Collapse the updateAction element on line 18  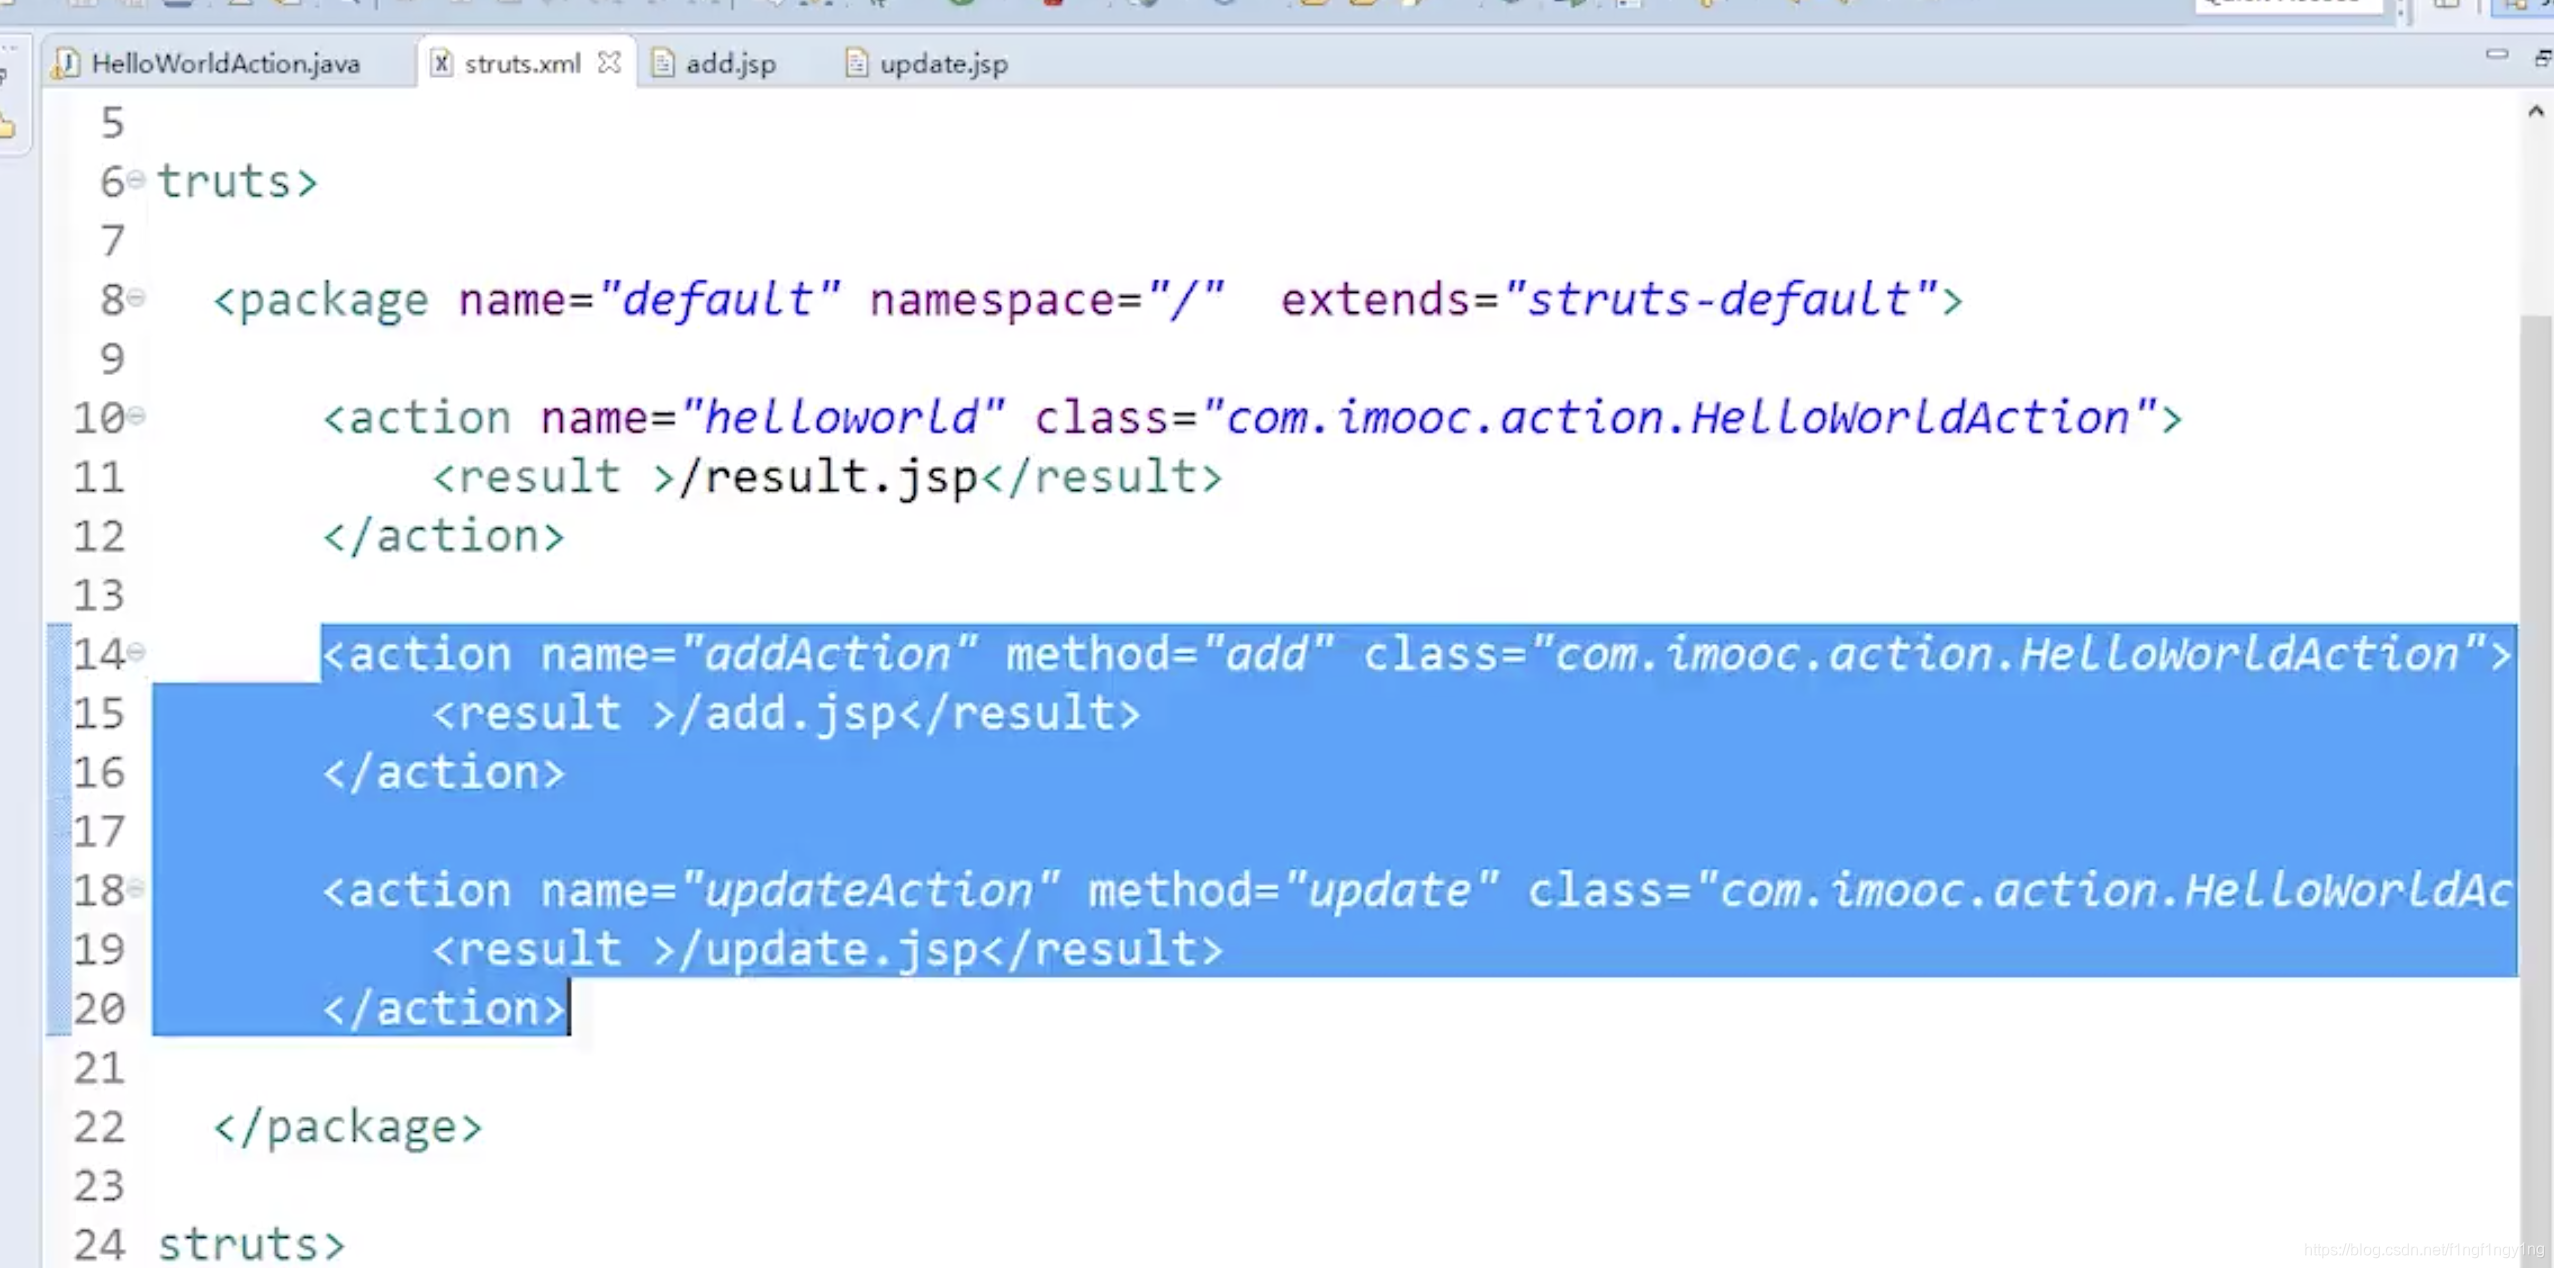point(137,888)
